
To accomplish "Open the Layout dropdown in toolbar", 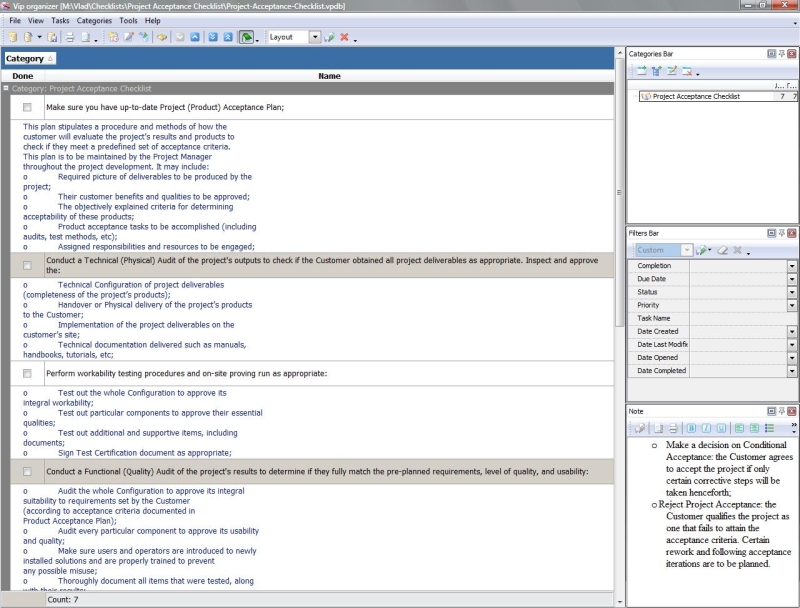I will click(x=315, y=37).
